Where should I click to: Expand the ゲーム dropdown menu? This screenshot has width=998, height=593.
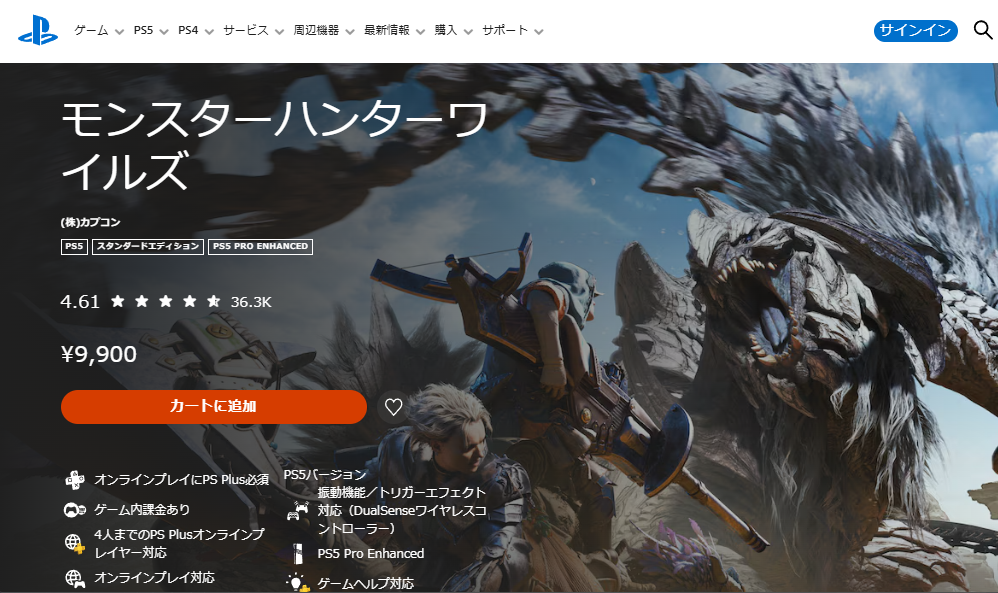pos(99,31)
